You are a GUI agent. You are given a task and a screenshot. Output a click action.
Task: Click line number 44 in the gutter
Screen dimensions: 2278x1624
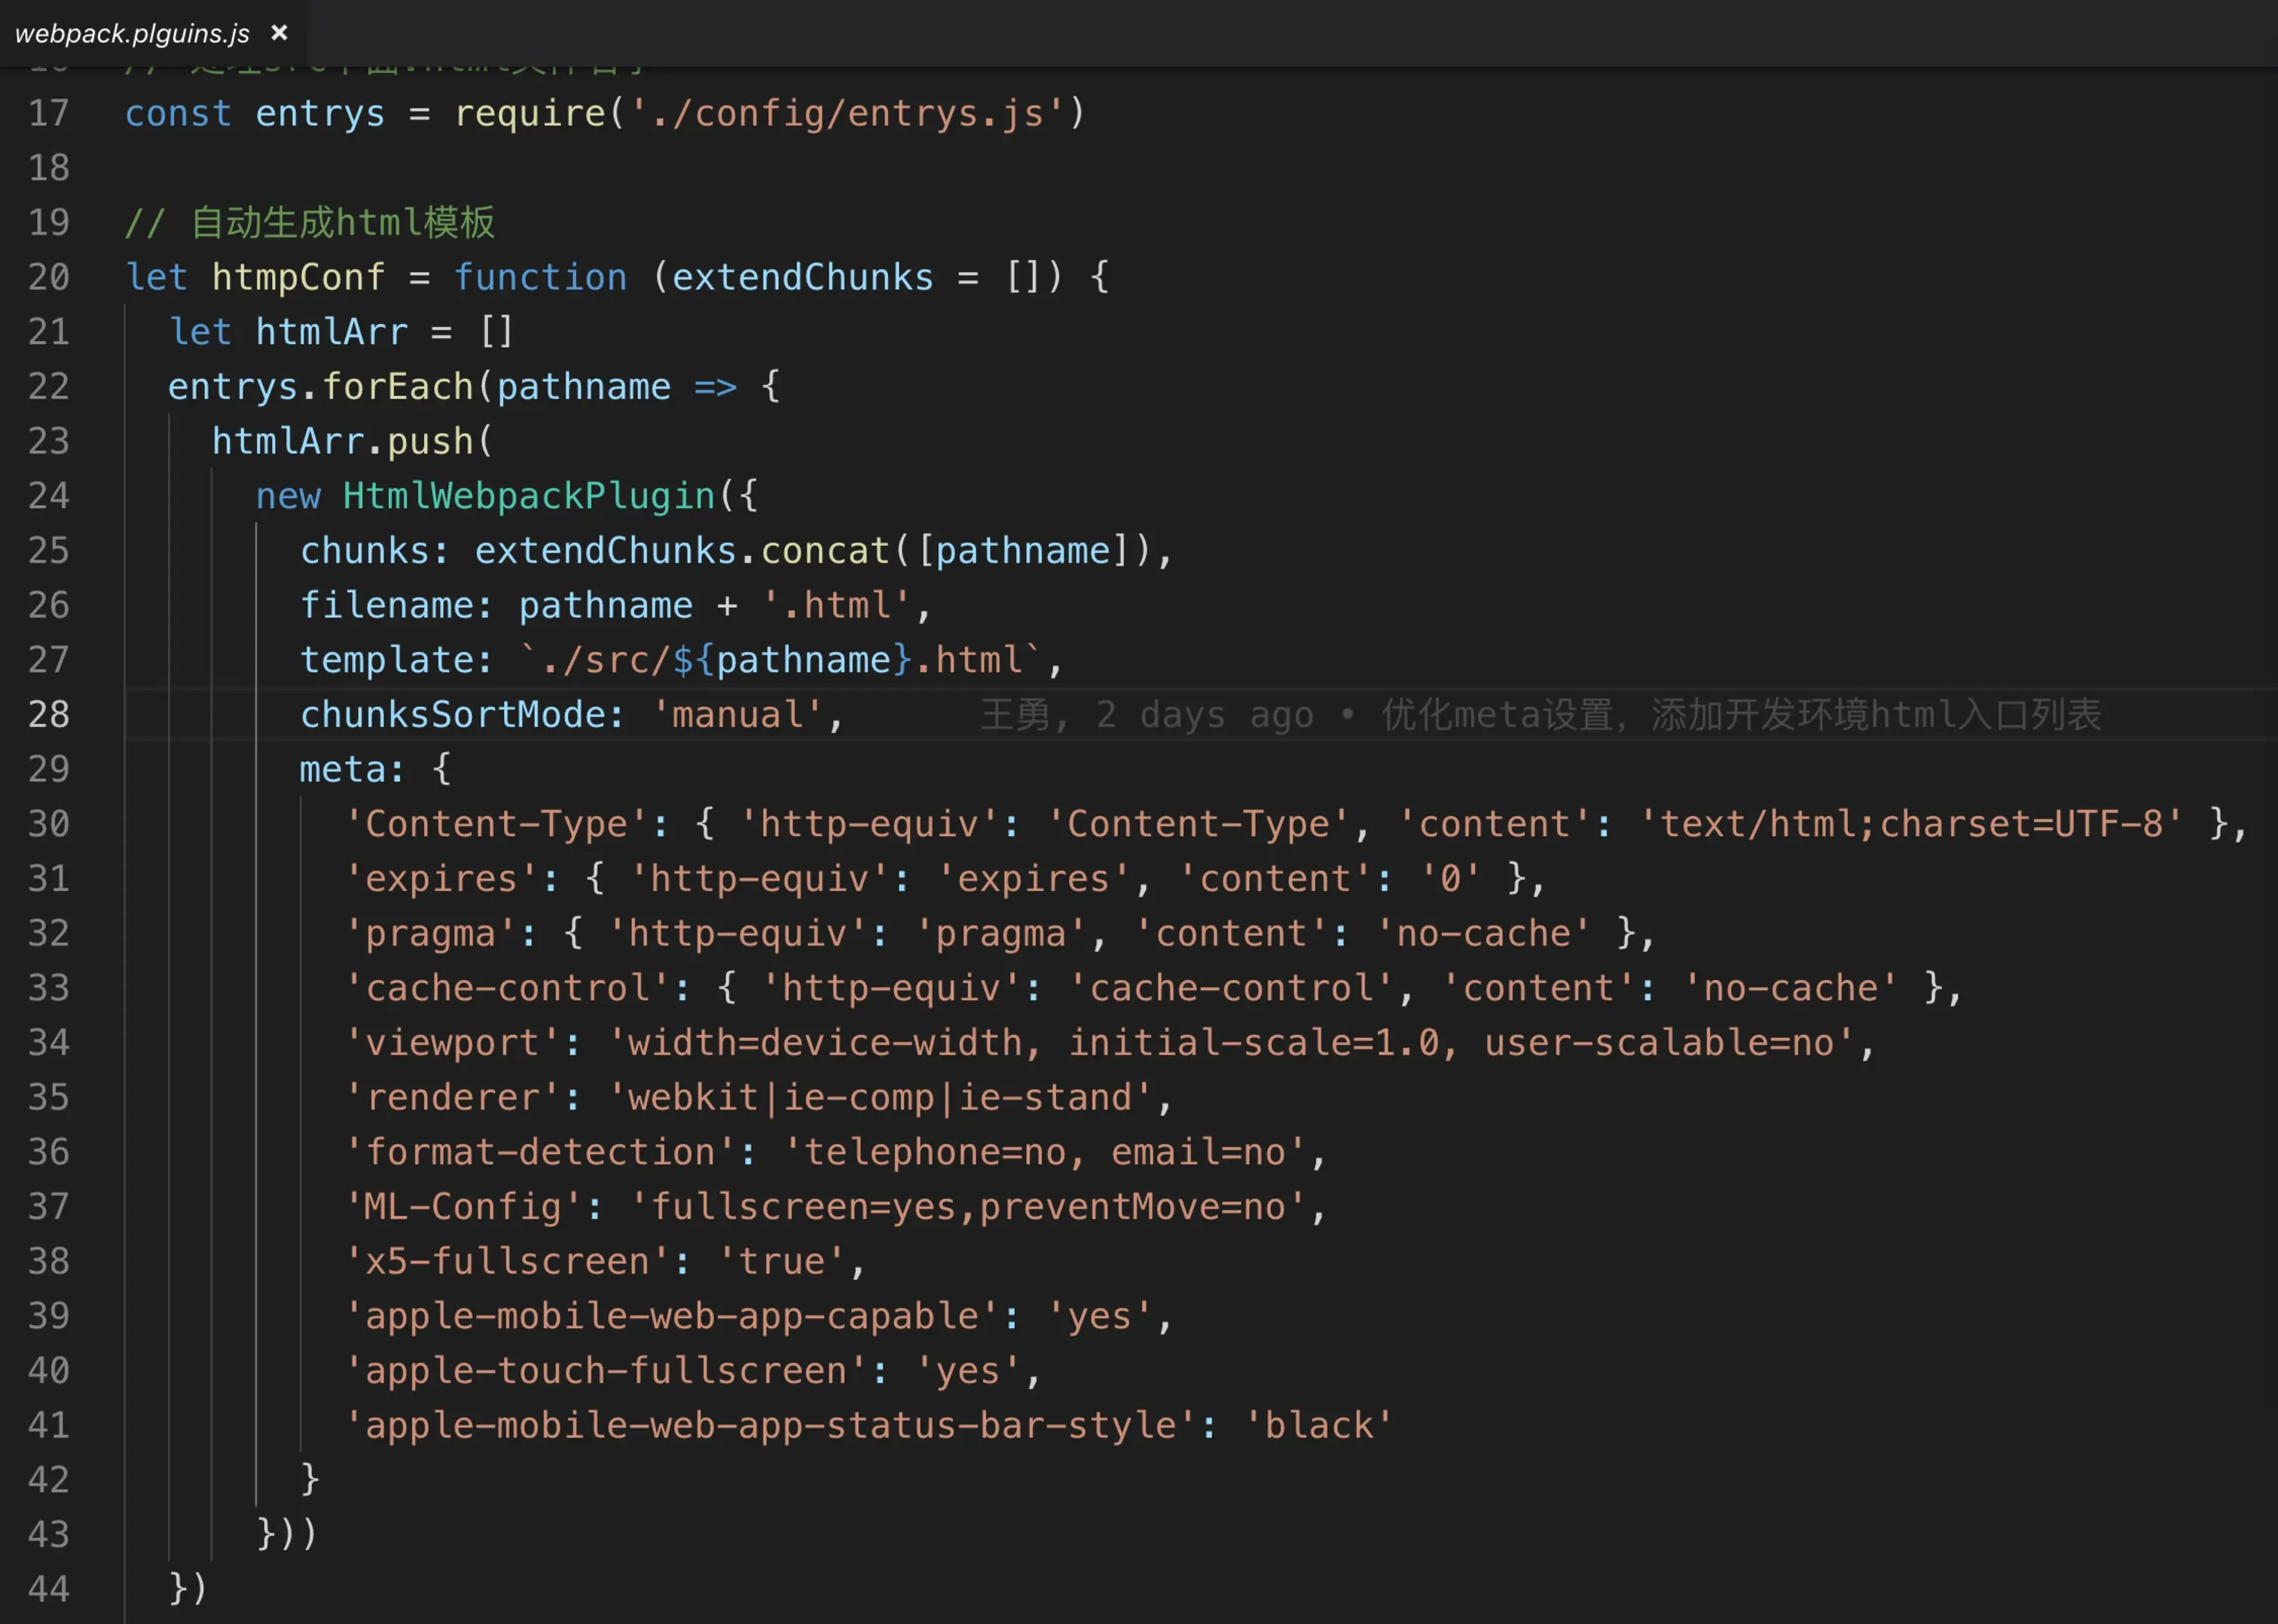point(49,1589)
